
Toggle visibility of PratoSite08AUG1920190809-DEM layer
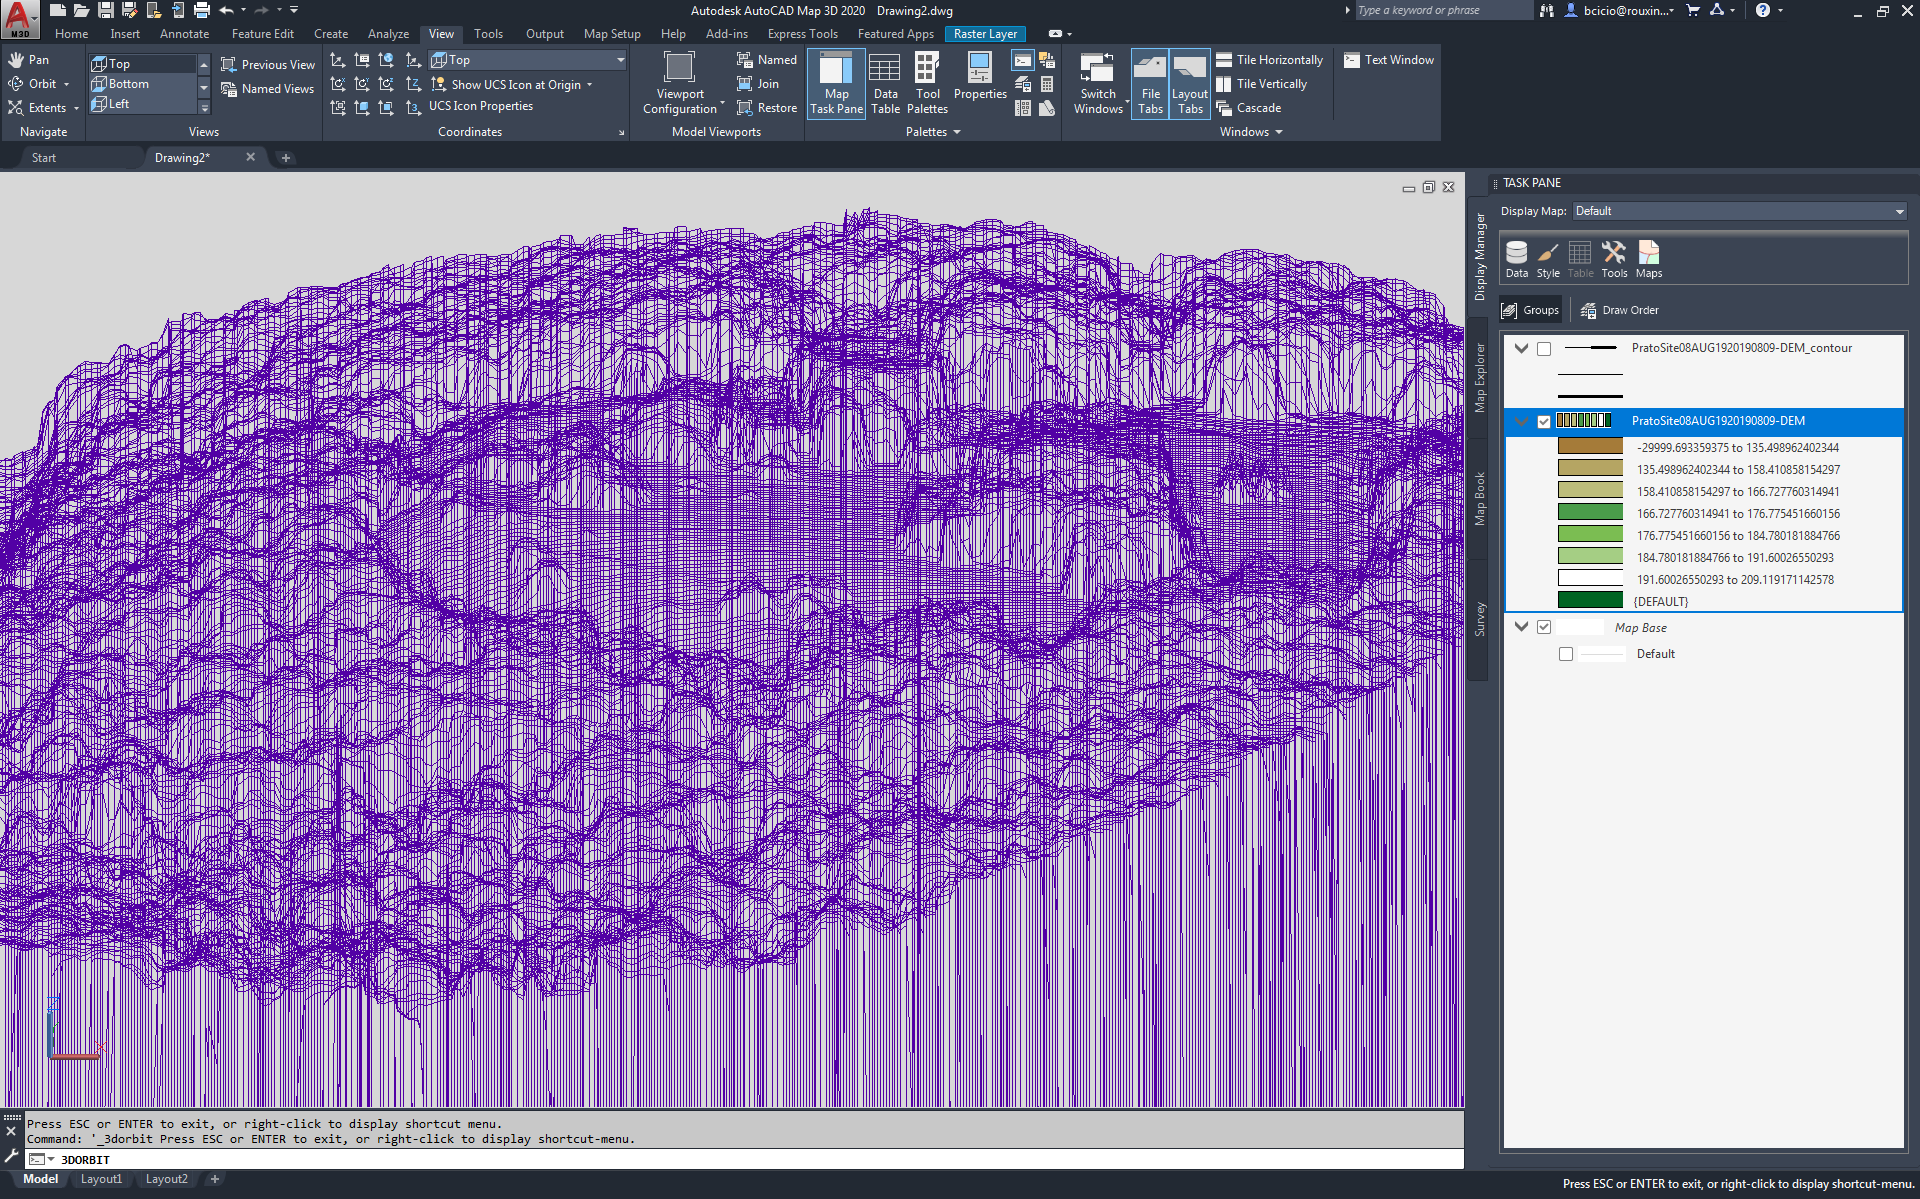pos(1544,421)
